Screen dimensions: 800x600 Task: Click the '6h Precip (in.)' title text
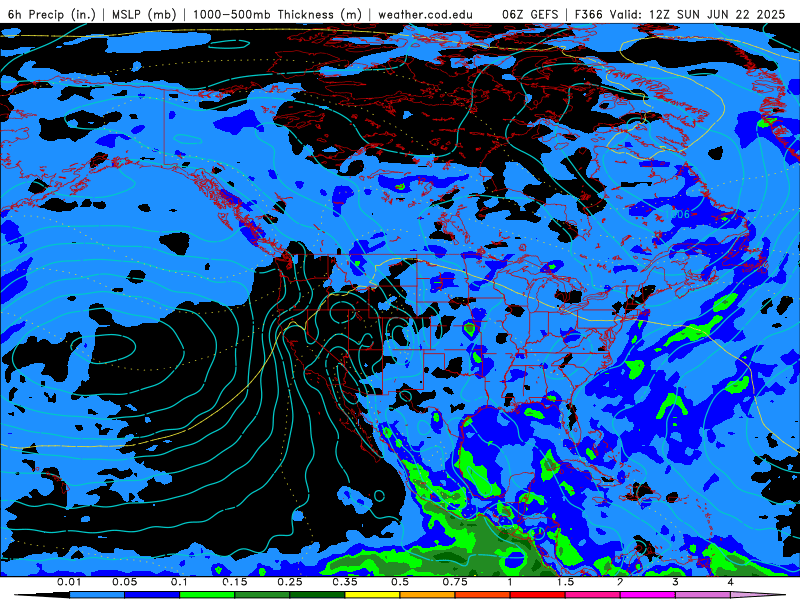(x=52, y=14)
